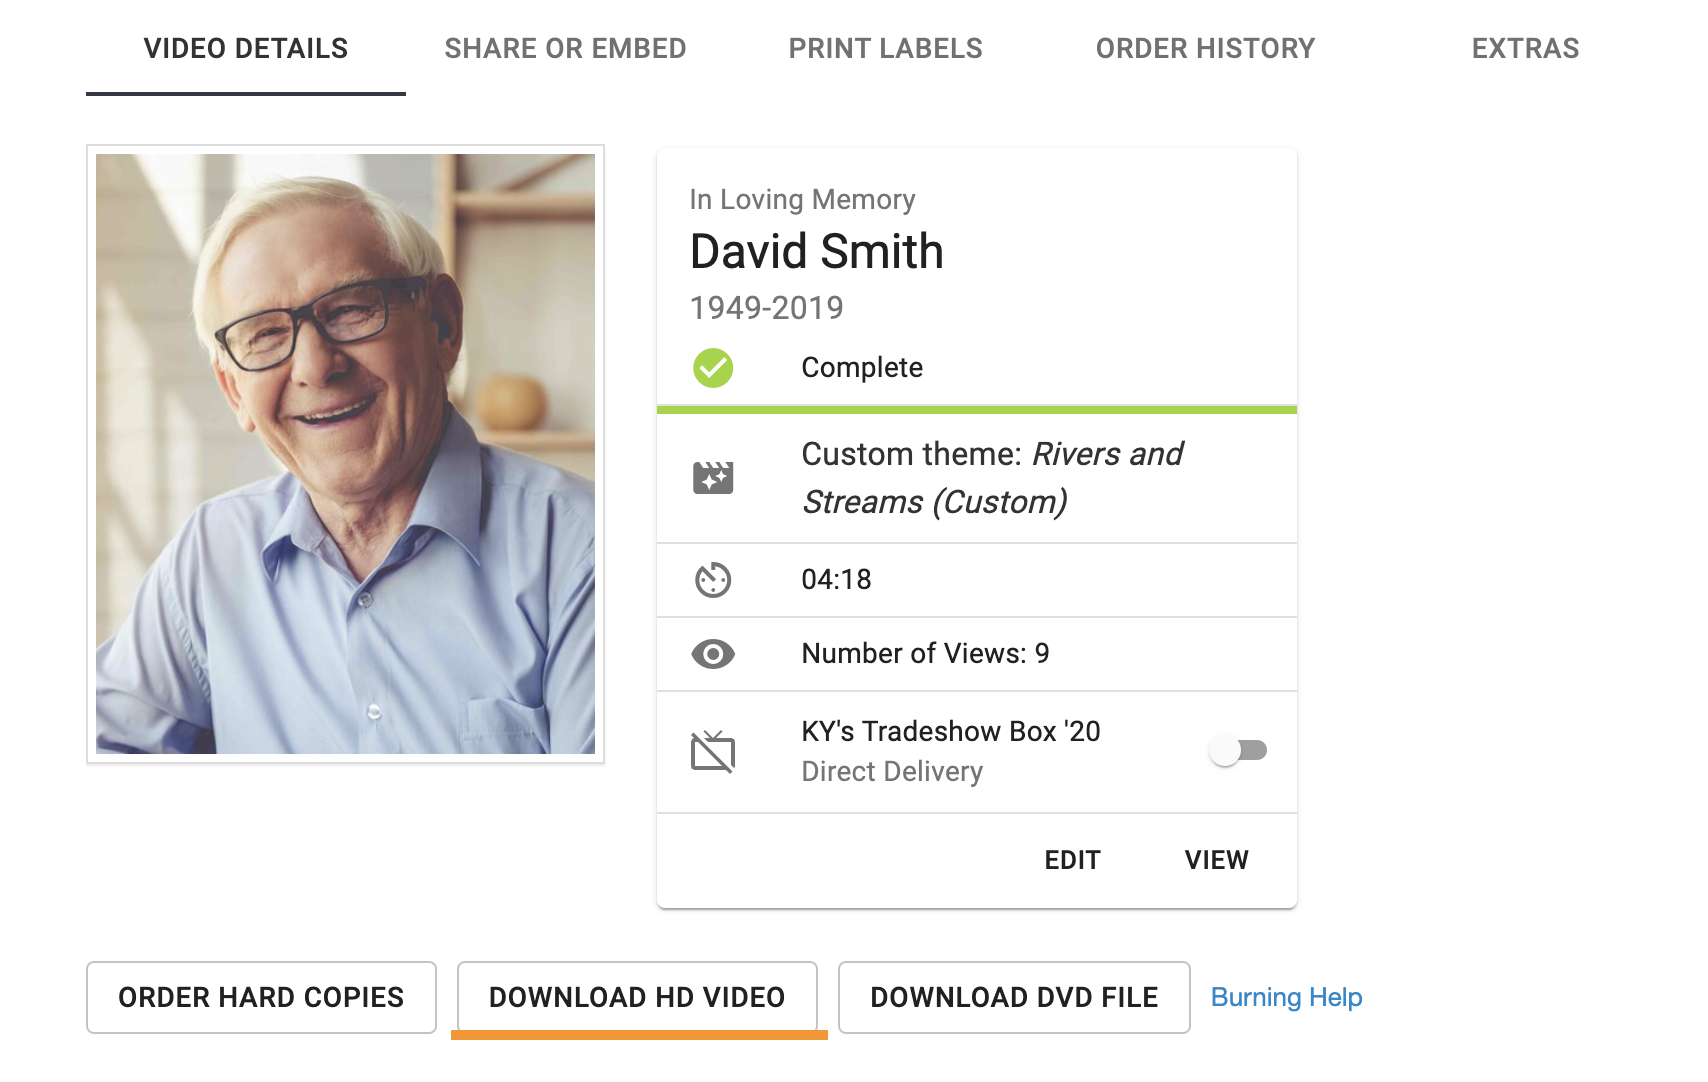Open the Print Labels tab

(x=886, y=48)
